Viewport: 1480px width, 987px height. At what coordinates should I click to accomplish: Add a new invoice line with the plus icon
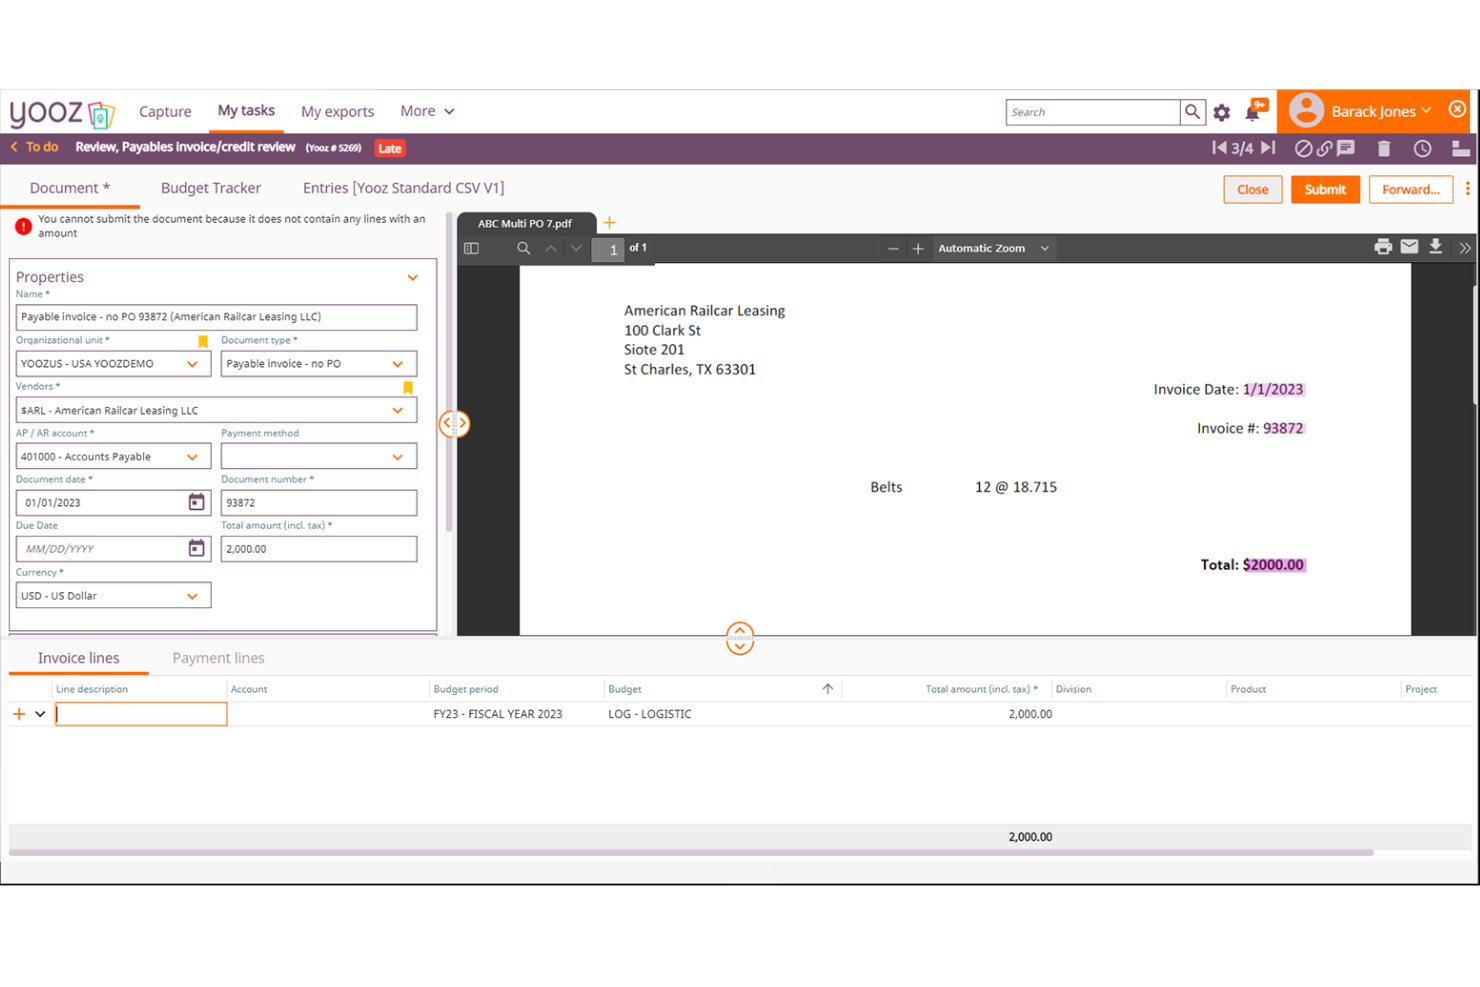[18, 713]
